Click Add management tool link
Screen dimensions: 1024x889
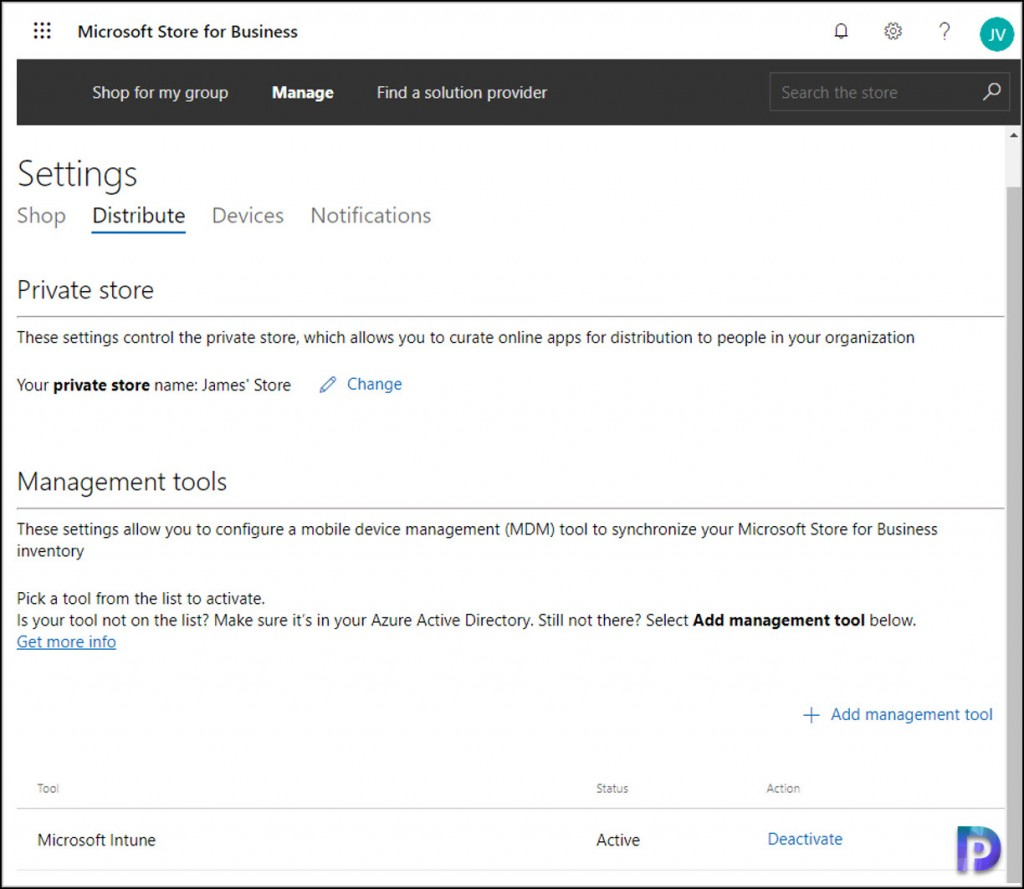click(x=911, y=715)
